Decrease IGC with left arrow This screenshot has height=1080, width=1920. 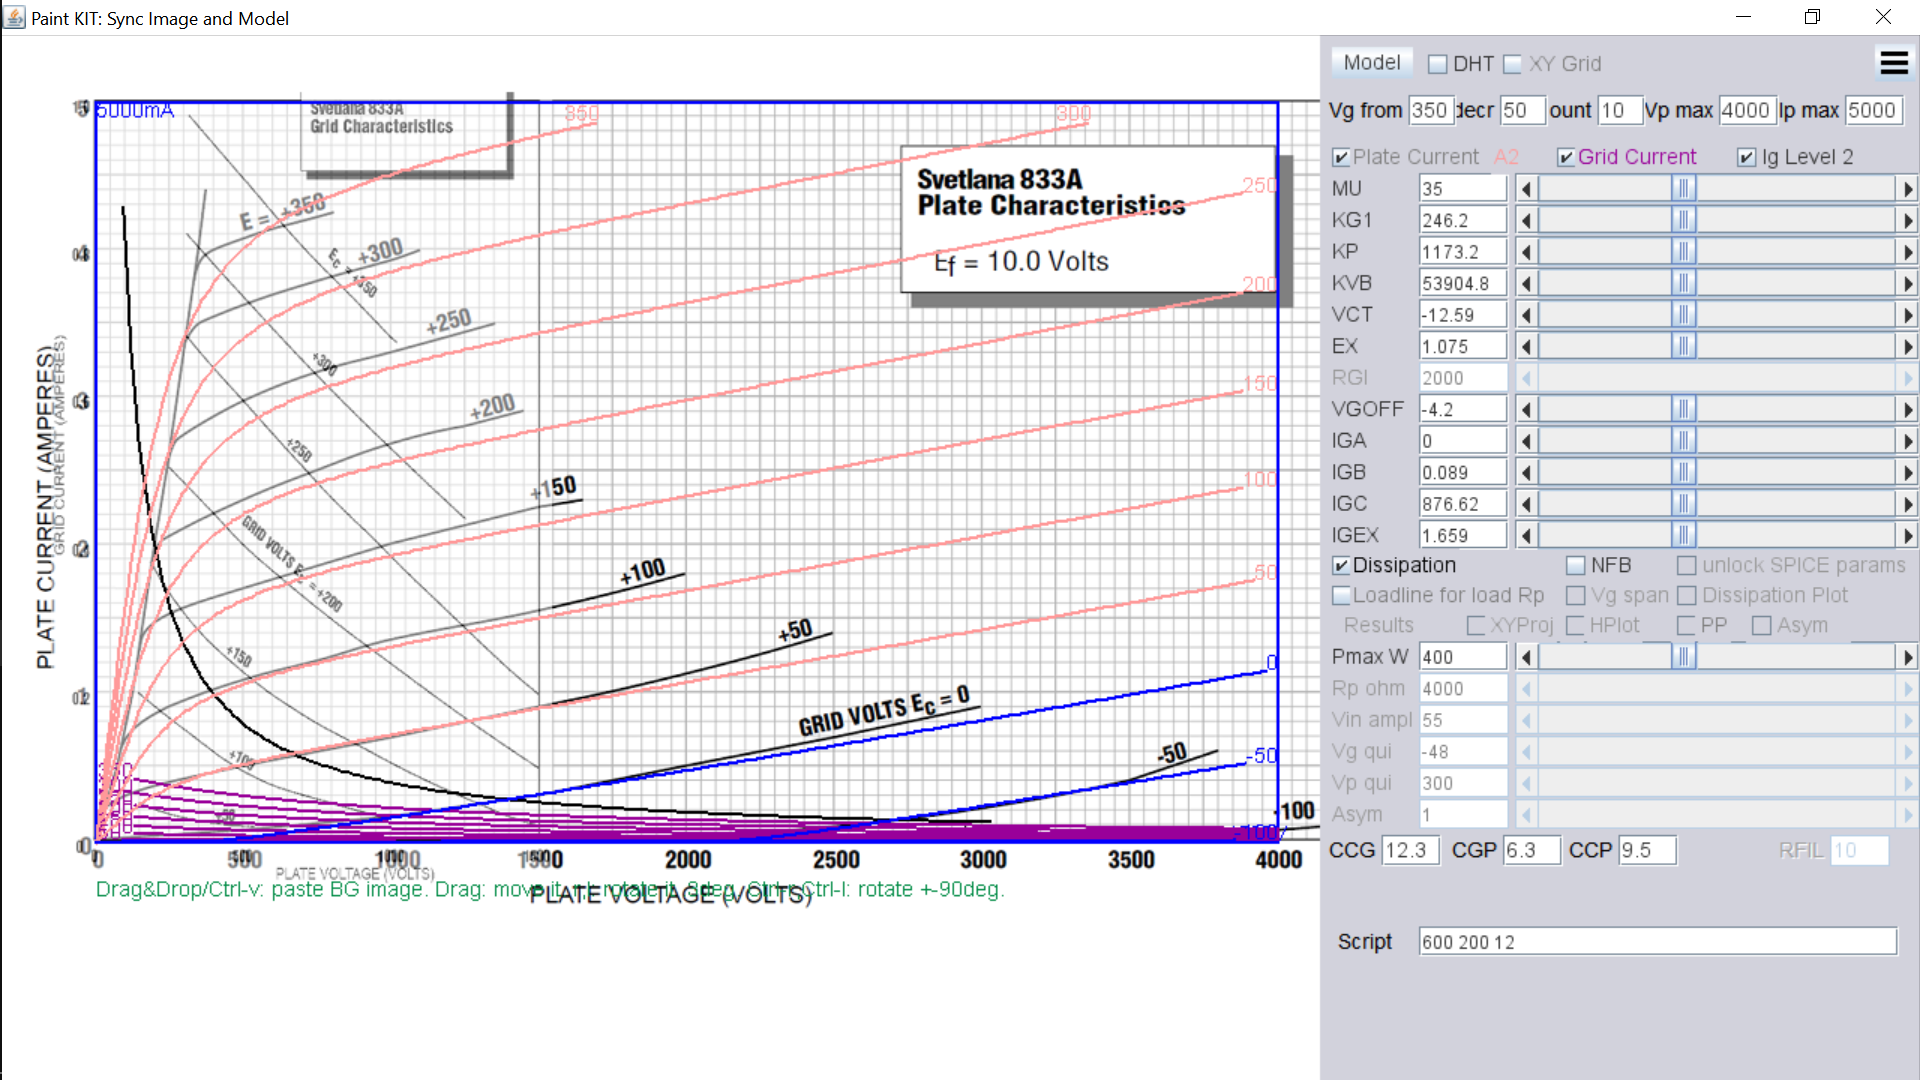click(1526, 504)
